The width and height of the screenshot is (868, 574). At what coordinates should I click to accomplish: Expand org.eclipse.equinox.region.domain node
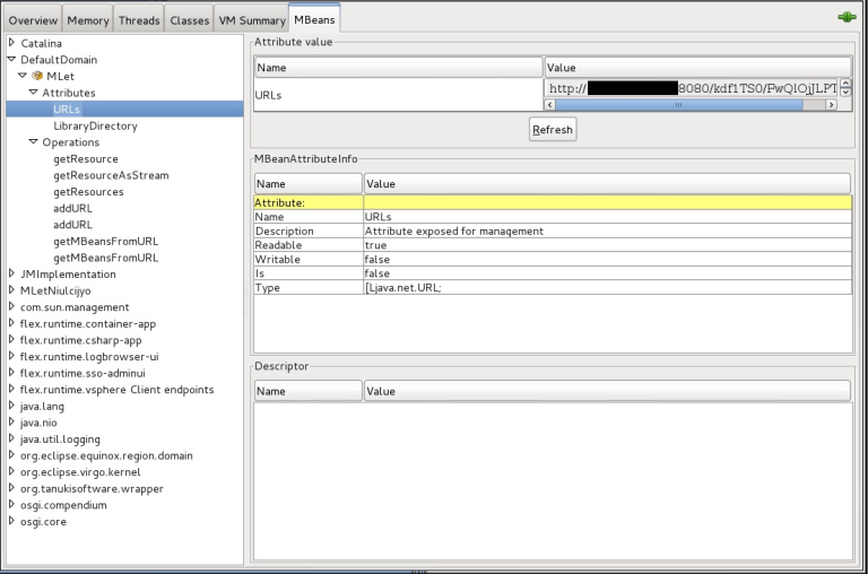tap(12, 455)
